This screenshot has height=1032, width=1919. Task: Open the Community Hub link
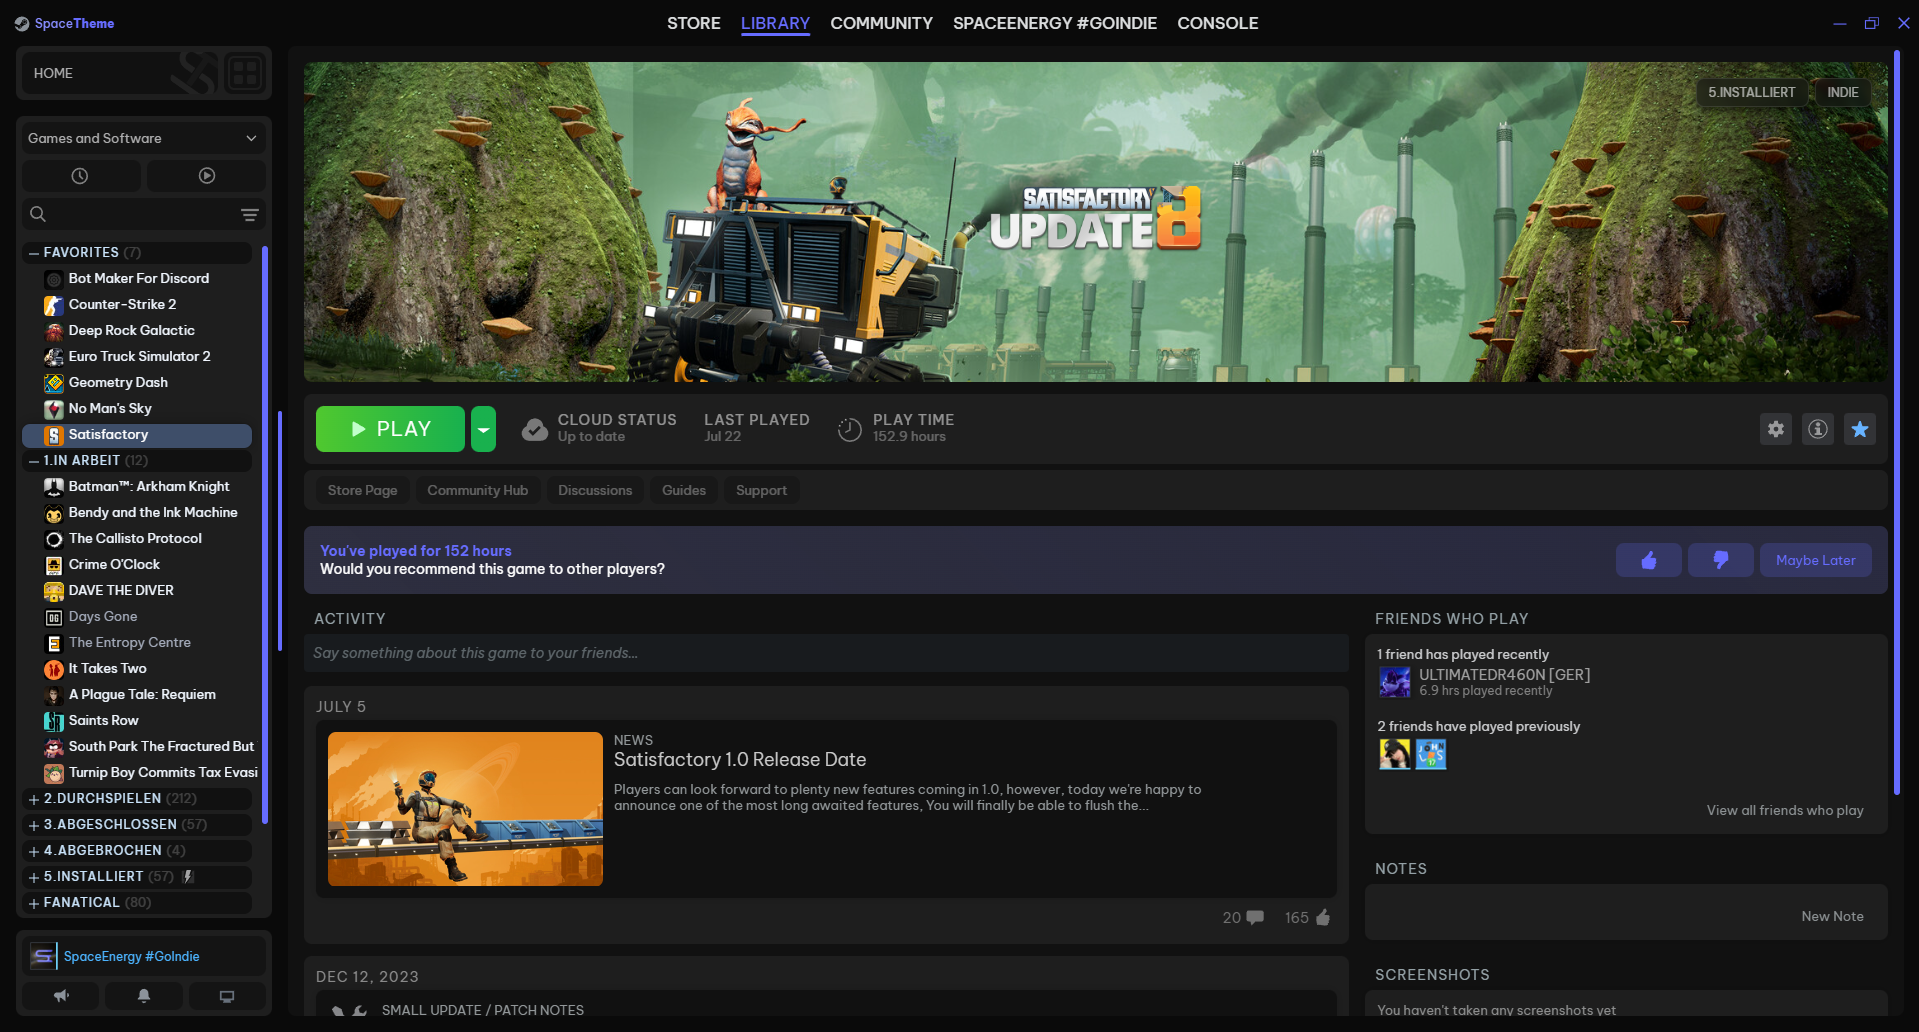[x=477, y=490]
